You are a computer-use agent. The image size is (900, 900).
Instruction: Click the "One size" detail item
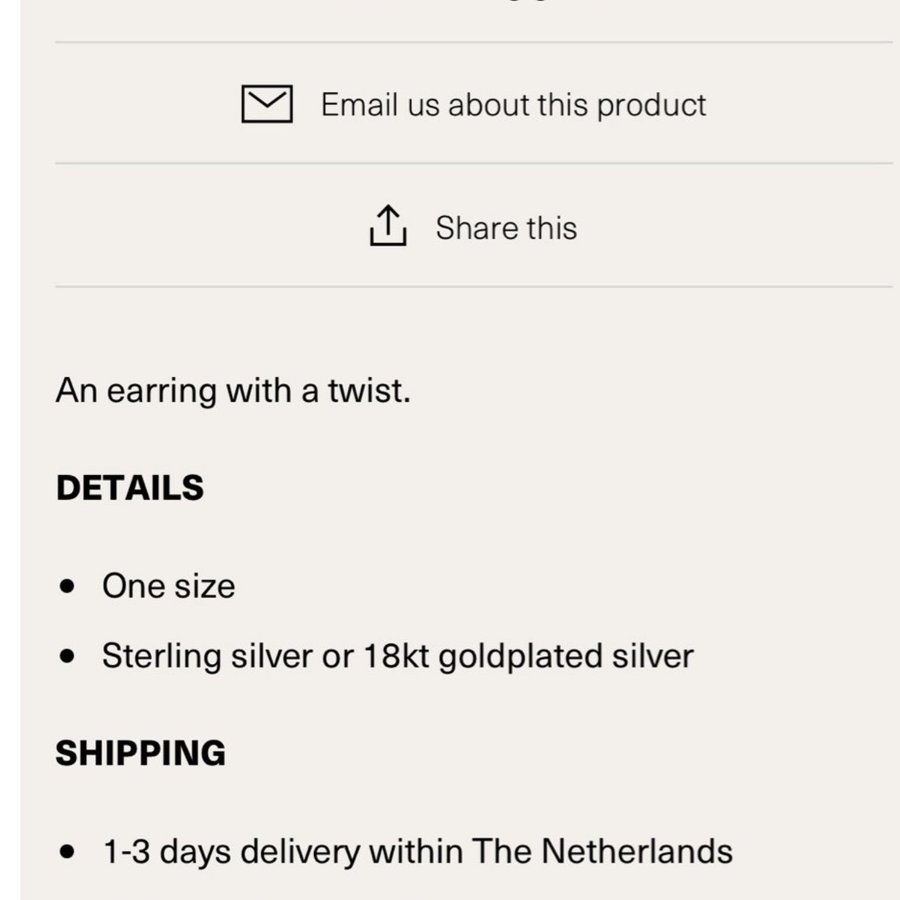click(168, 586)
